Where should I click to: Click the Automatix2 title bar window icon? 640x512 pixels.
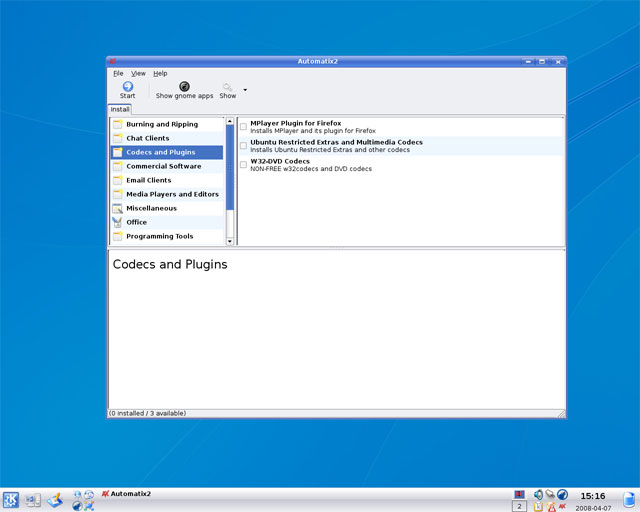click(113, 62)
